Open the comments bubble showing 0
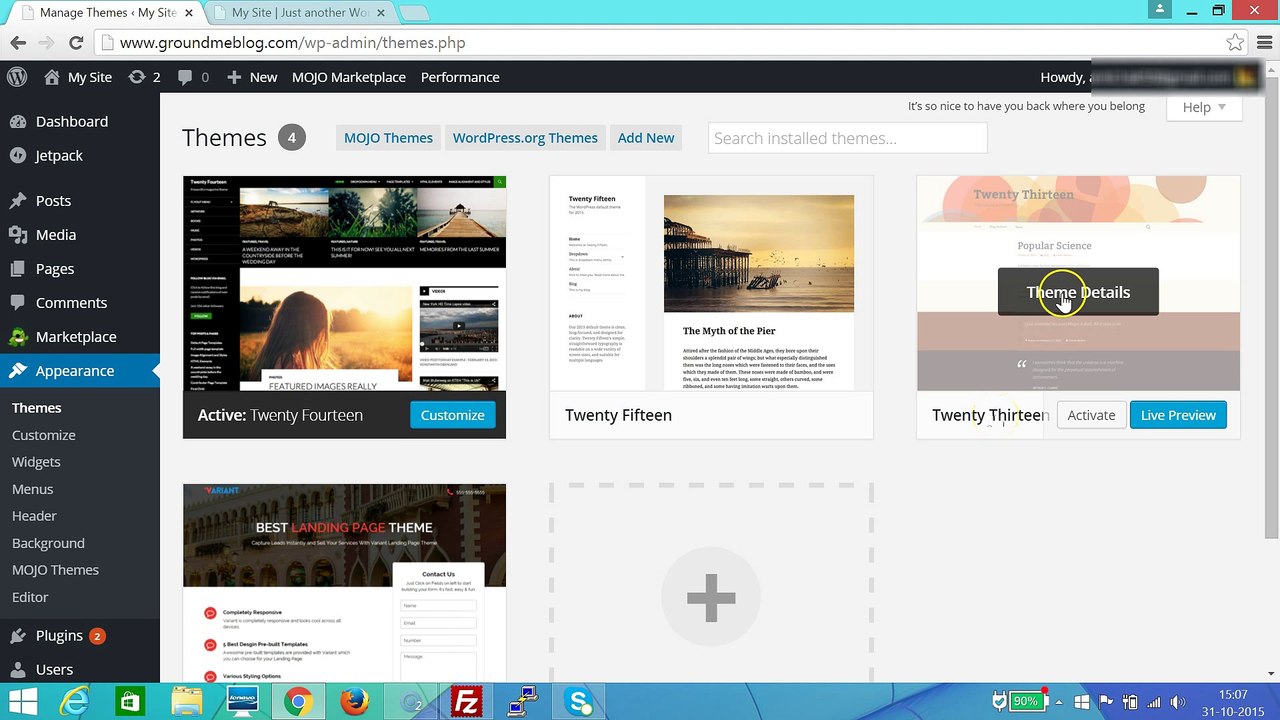This screenshot has height=720, width=1280. [193, 77]
